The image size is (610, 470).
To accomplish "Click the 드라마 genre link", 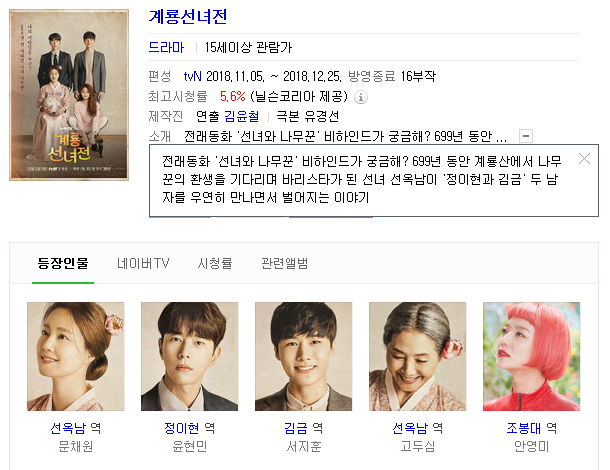I will pos(166,47).
